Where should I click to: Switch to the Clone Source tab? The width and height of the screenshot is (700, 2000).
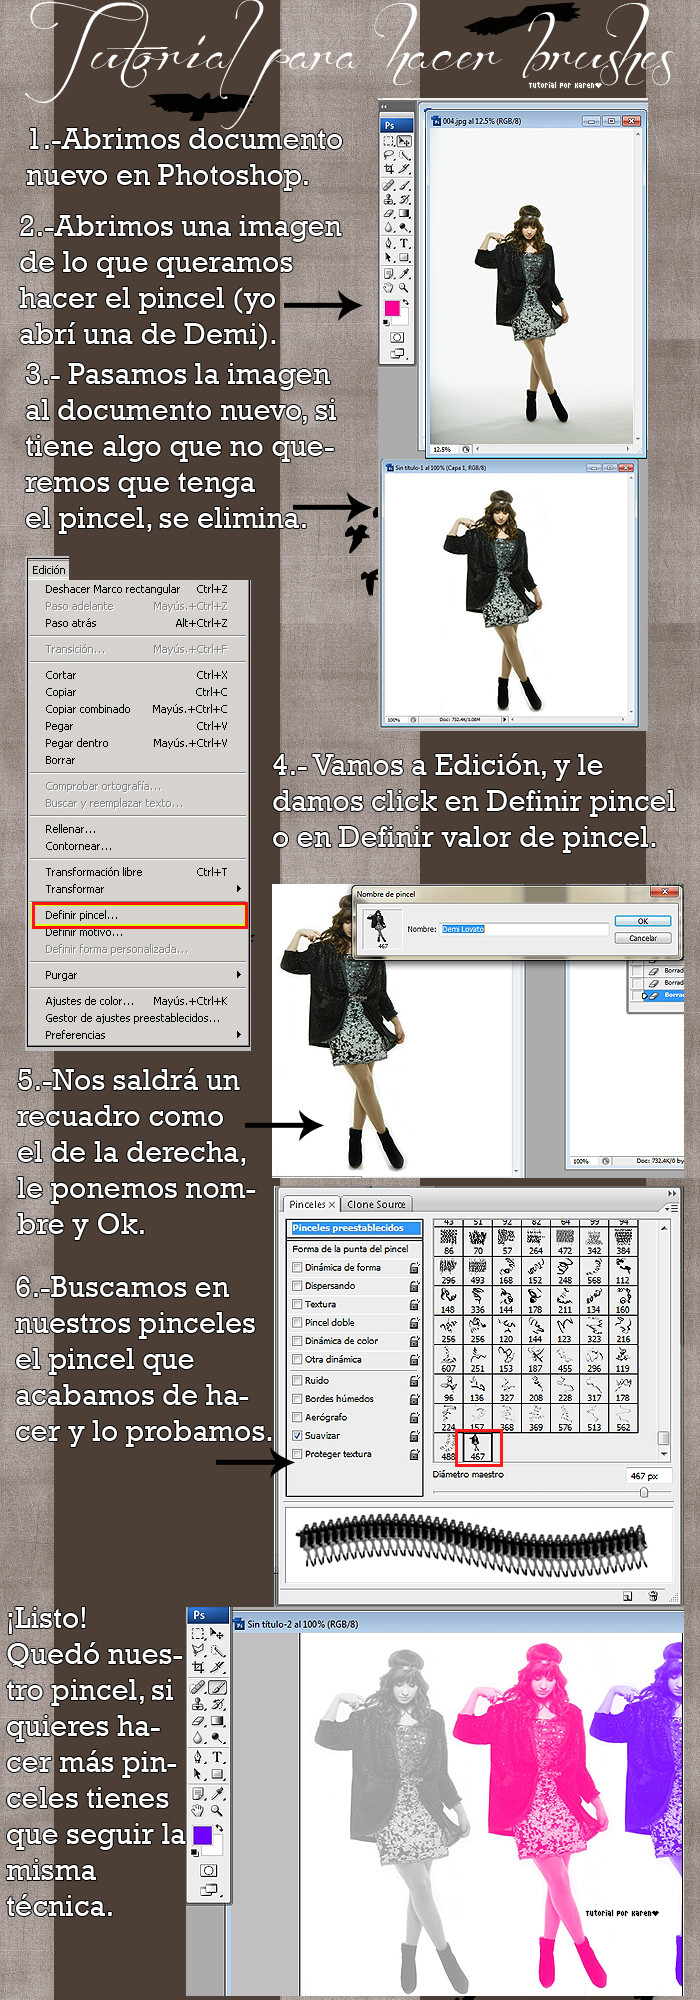[x=376, y=1204]
